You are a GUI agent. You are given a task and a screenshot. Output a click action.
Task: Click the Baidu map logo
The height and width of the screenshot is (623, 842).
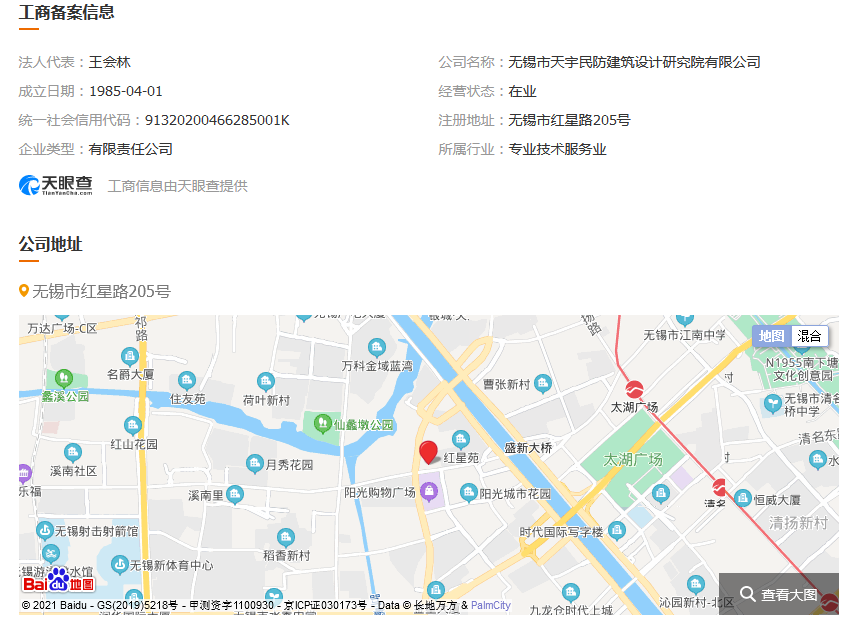(58, 581)
